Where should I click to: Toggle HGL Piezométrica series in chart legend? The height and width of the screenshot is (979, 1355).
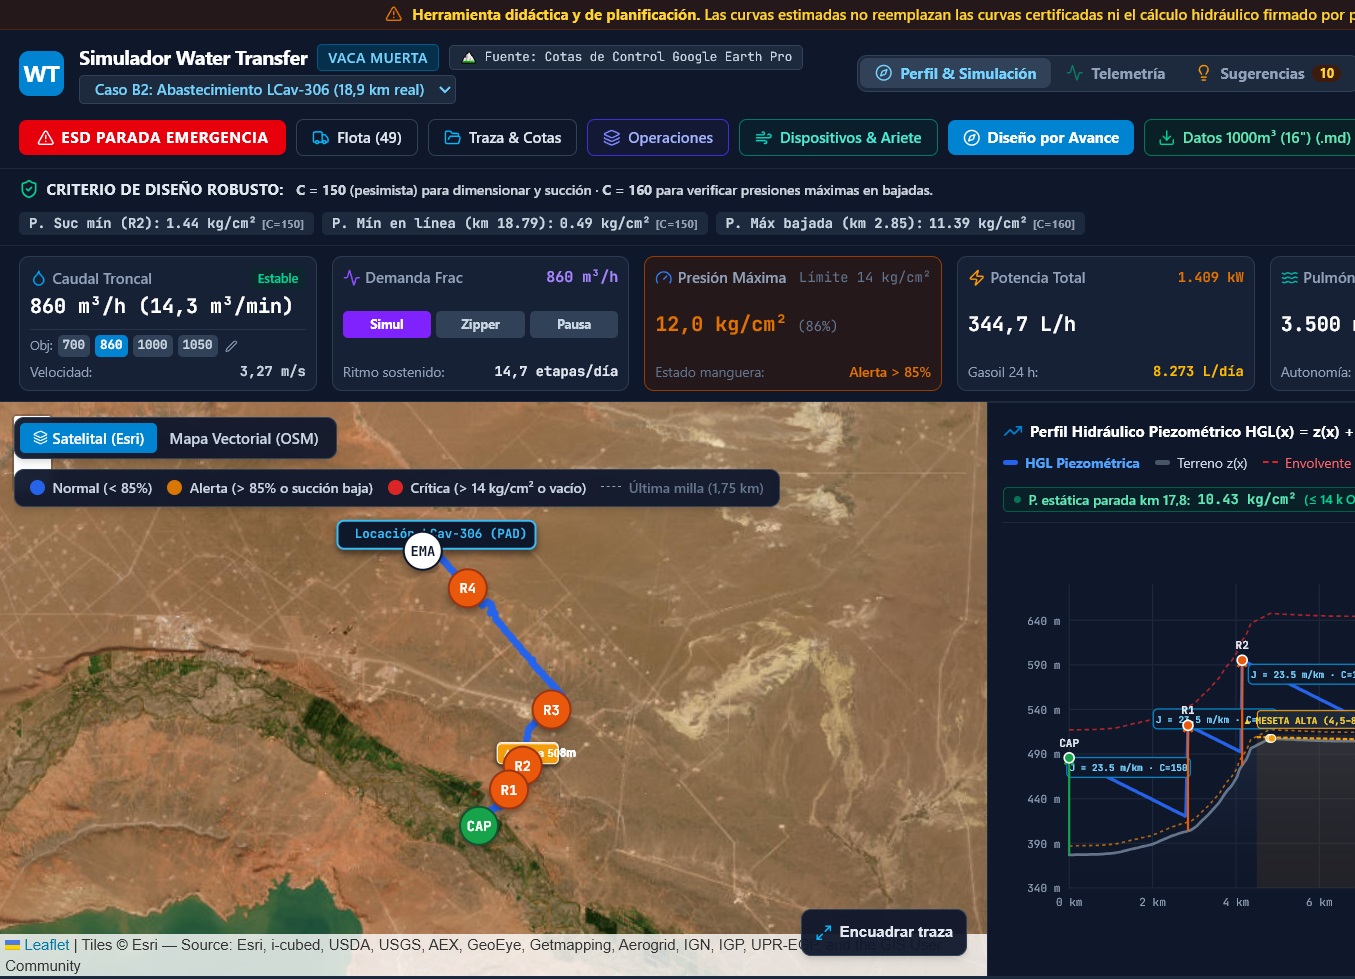pyautogui.click(x=1071, y=463)
